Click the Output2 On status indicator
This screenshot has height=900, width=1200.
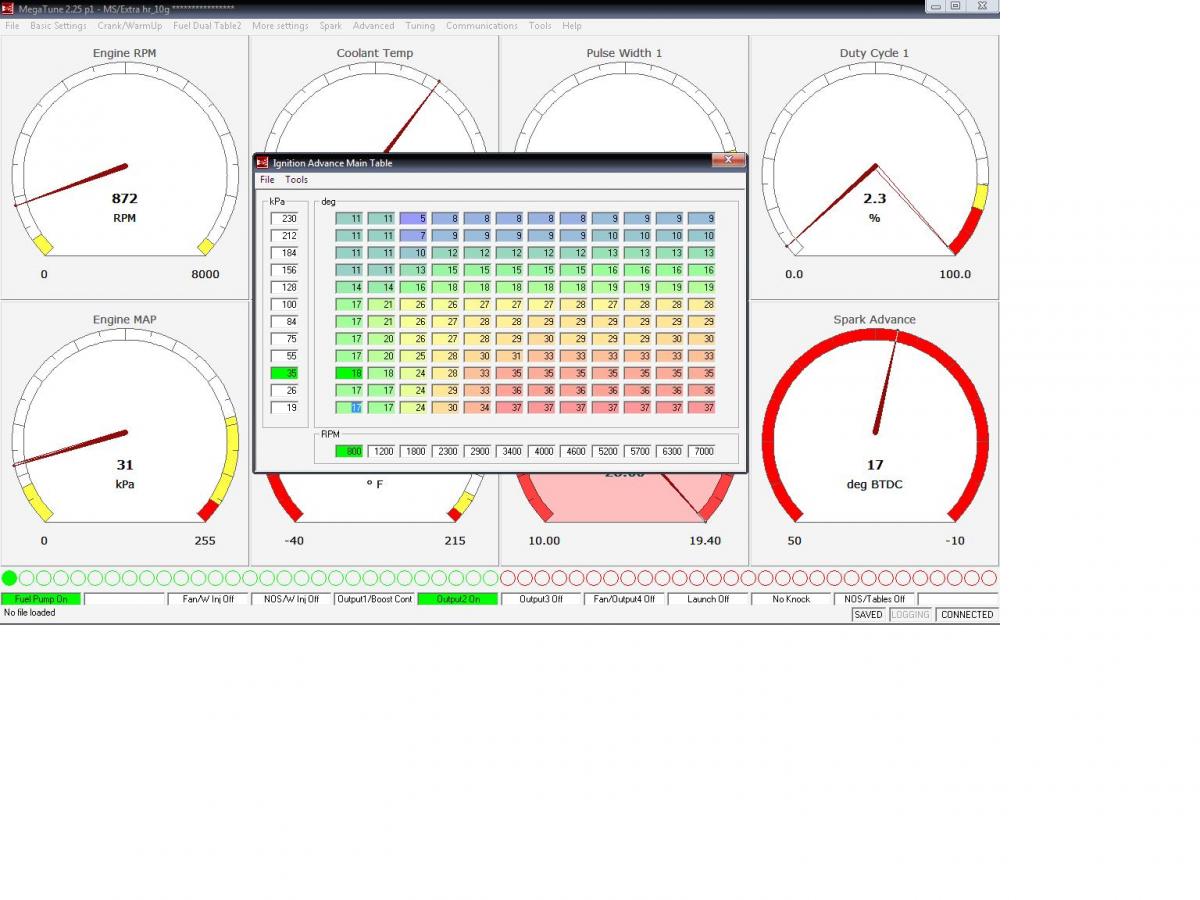457,599
